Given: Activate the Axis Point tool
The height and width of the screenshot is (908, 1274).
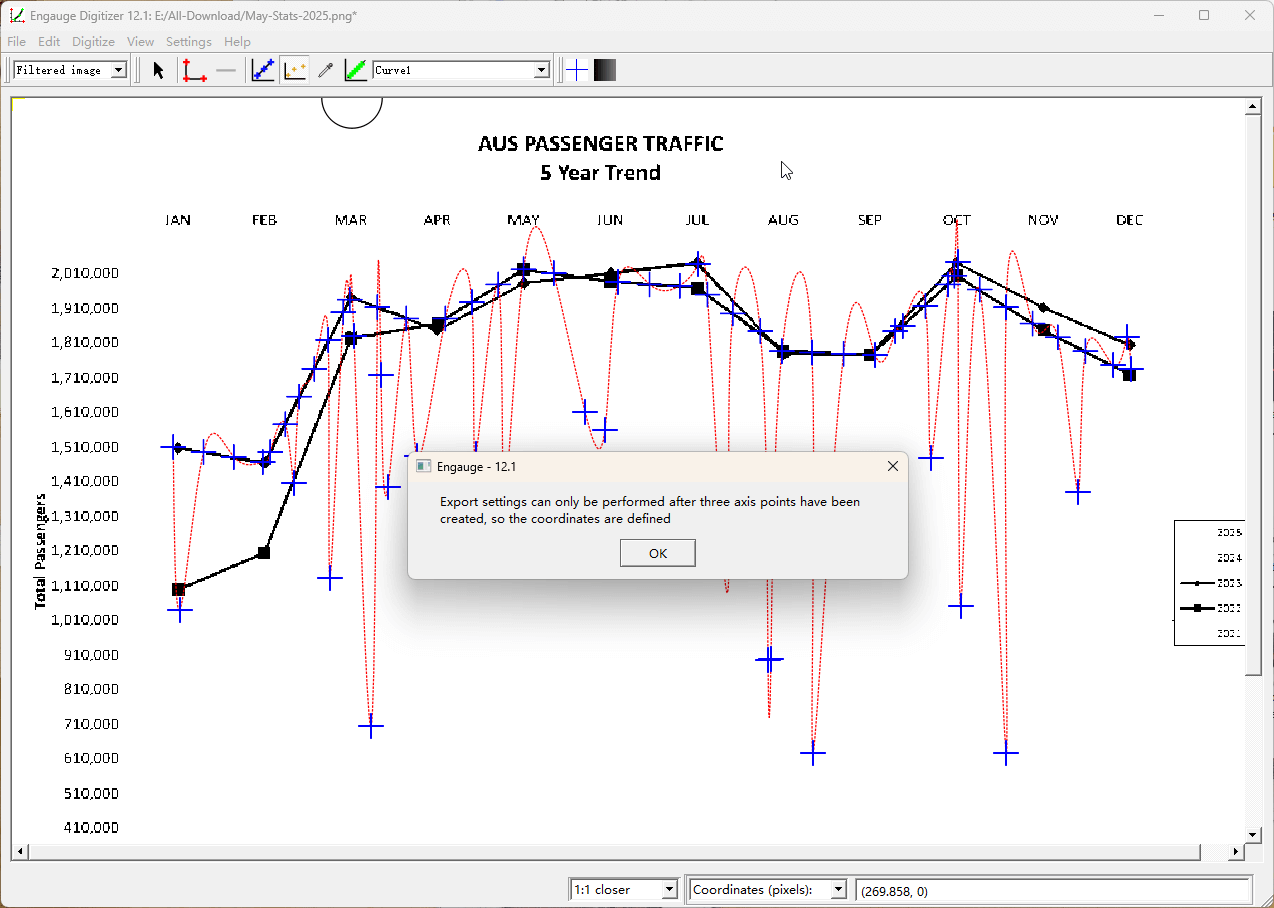Looking at the screenshot, I should 193,70.
